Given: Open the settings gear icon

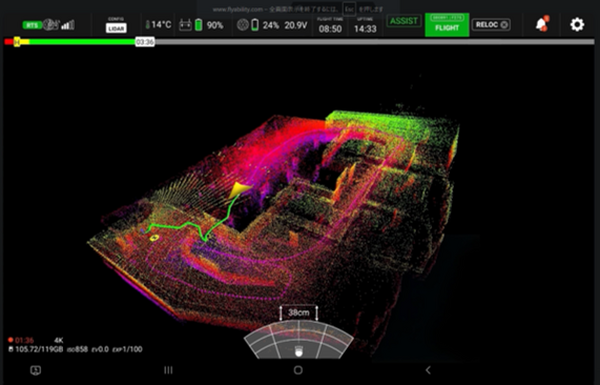Looking at the screenshot, I should (577, 25).
